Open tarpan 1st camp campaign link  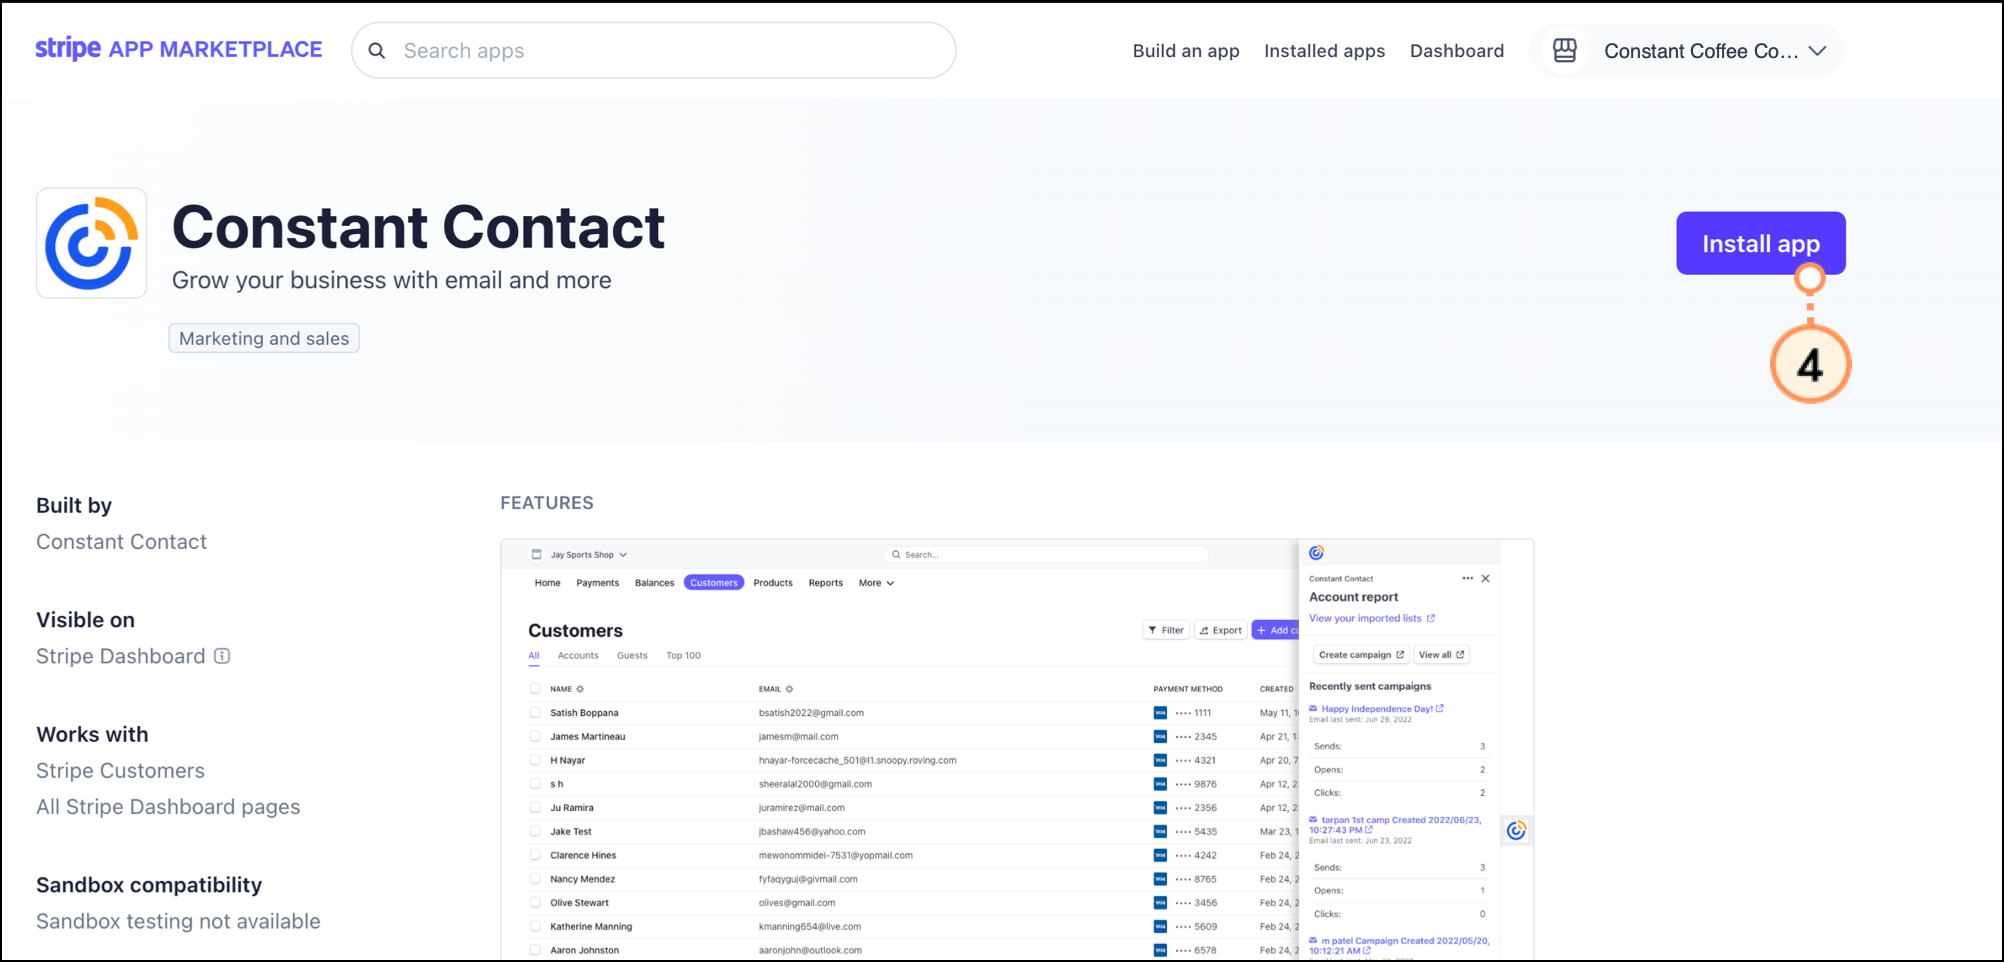click(x=1396, y=825)
